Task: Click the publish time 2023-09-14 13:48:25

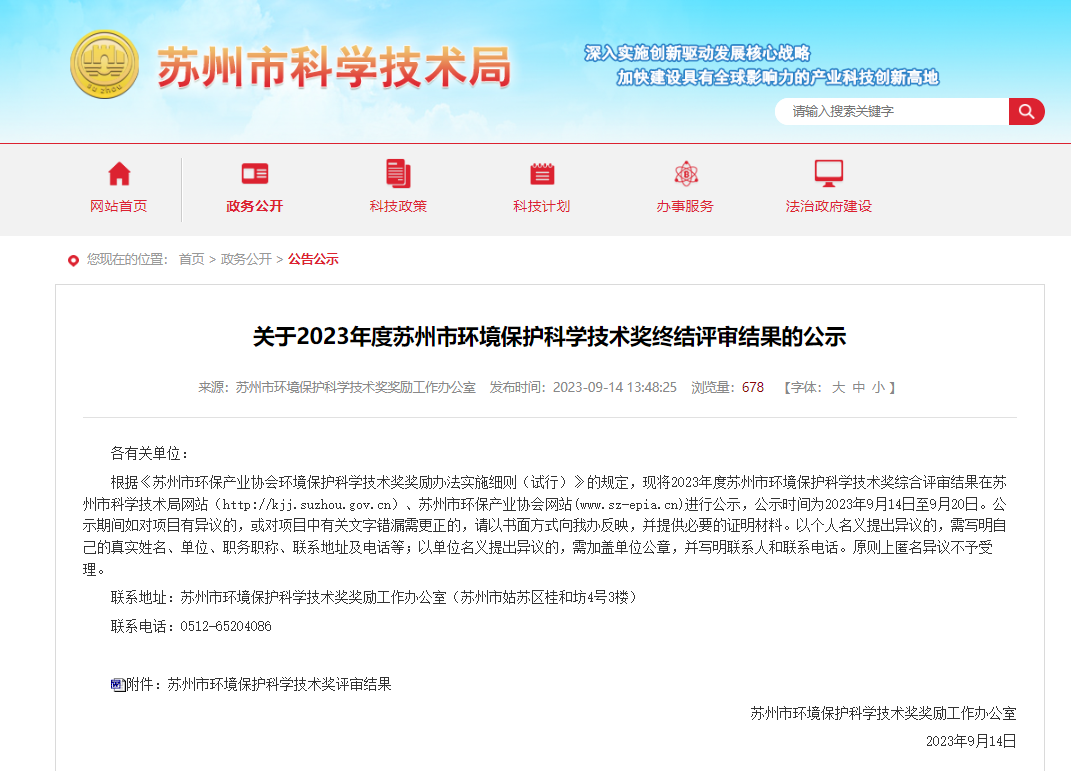Action: click(x=615, y=387)
